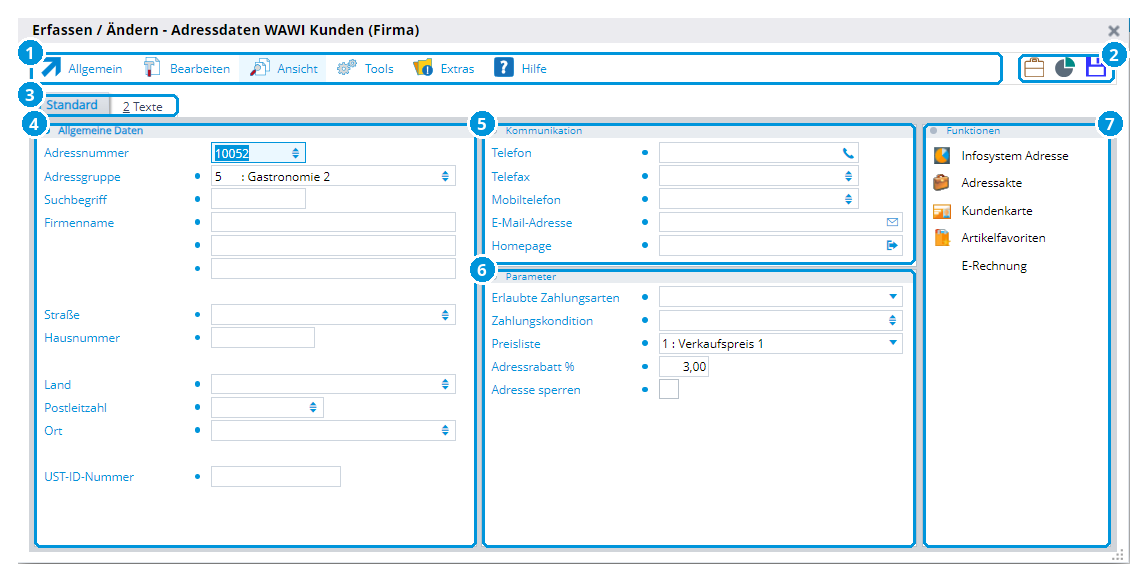This screenshot has width=1148, height=582.
Task: Open the Land selection list
Action: pyautogui.click(x=445, y=384)
